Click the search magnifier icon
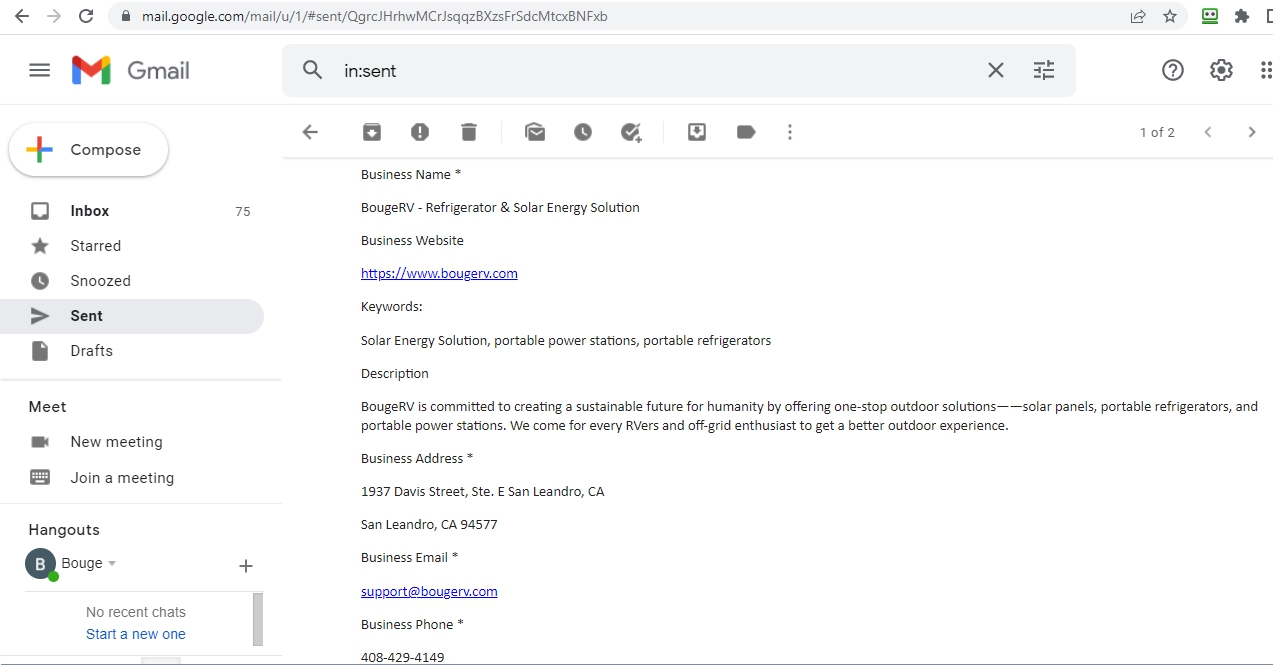 (313, 70)
